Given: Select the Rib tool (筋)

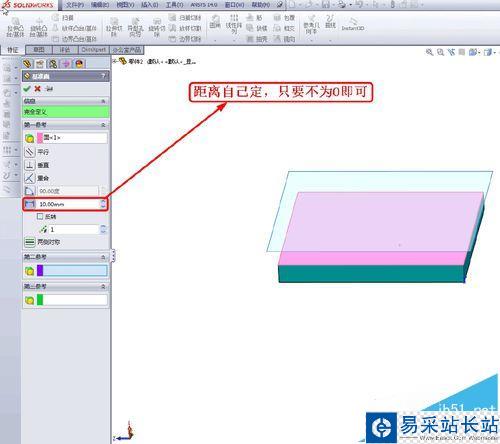Looking at the screenshot, I should (254, 18).
